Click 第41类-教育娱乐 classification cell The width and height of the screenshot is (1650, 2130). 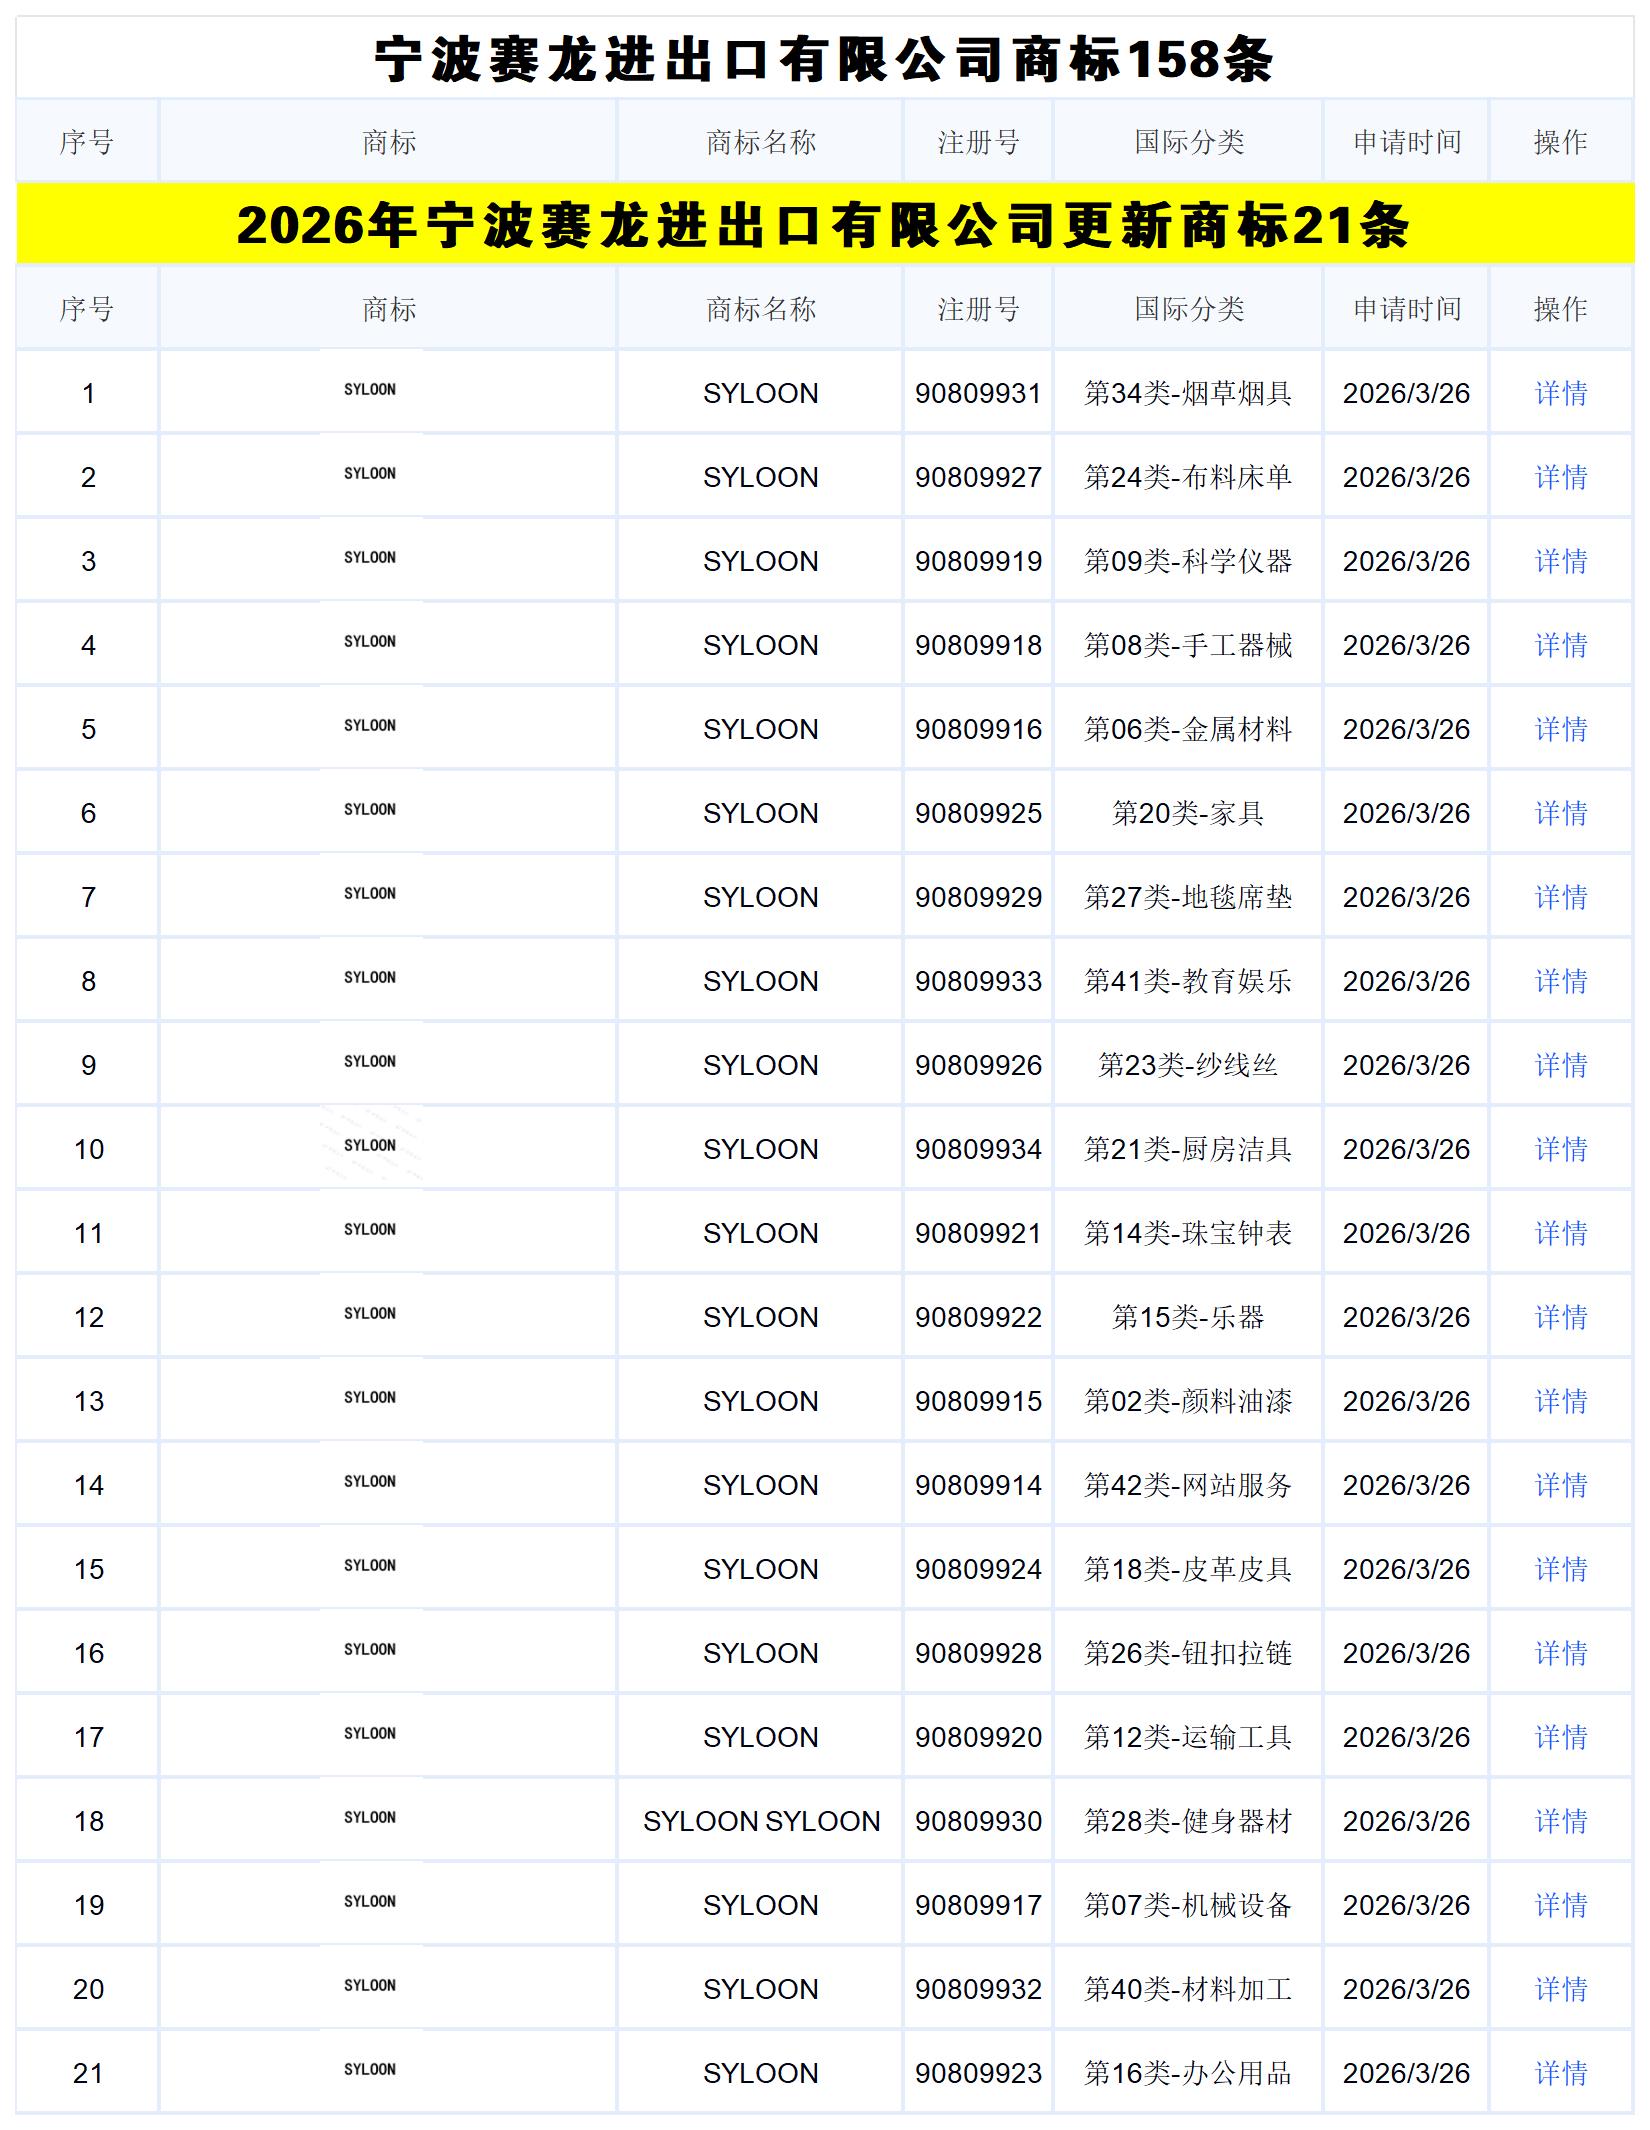[1188, 981]
